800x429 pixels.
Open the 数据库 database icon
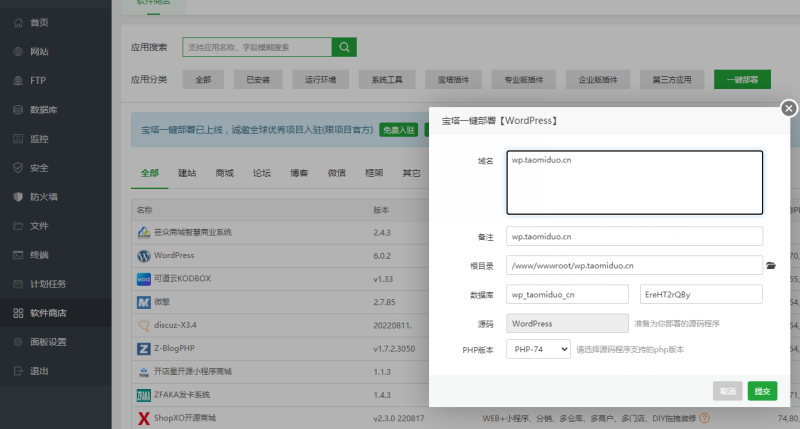18,110
